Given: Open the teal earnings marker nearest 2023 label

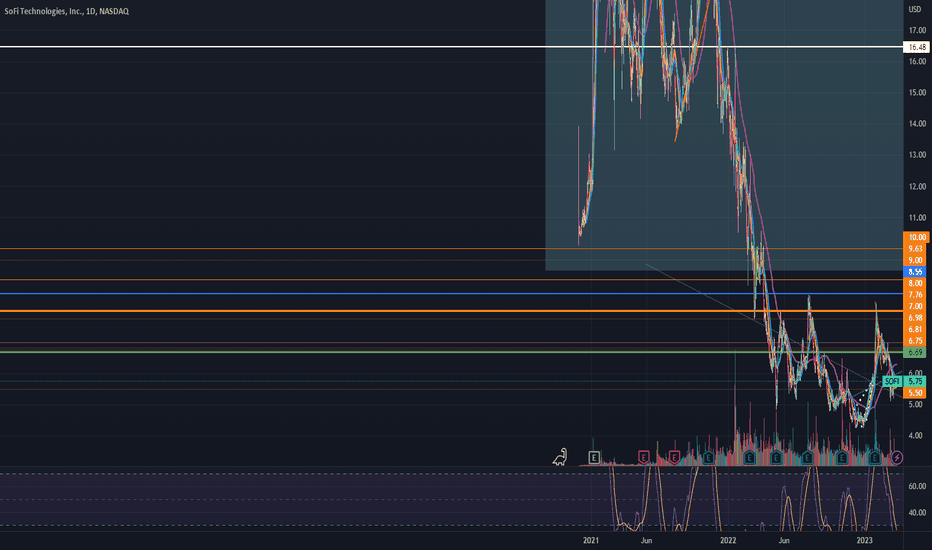Looking at the screenshot, I should [874, 457].
